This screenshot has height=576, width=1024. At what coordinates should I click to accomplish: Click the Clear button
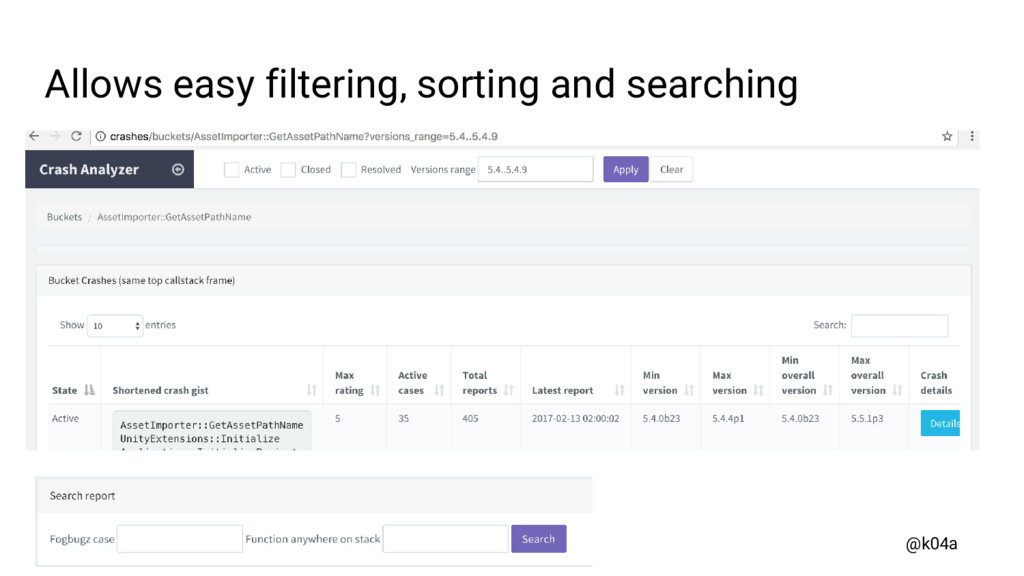point(671,170)
